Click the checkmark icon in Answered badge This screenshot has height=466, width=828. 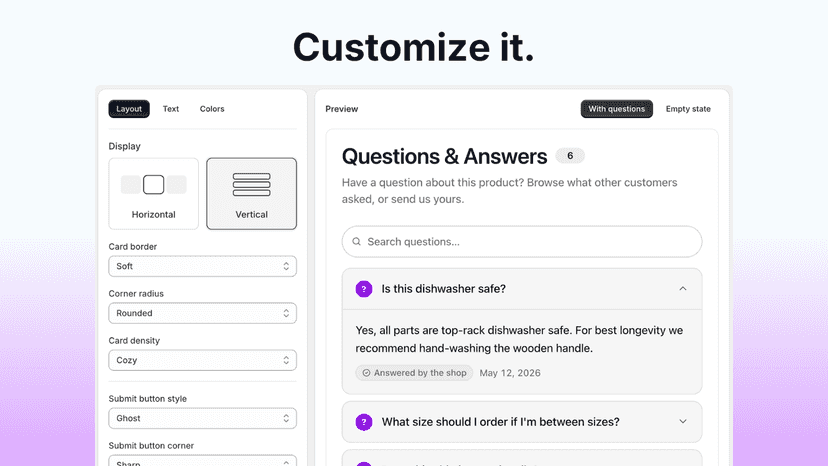pyautogui.click(x=366, y=373)
